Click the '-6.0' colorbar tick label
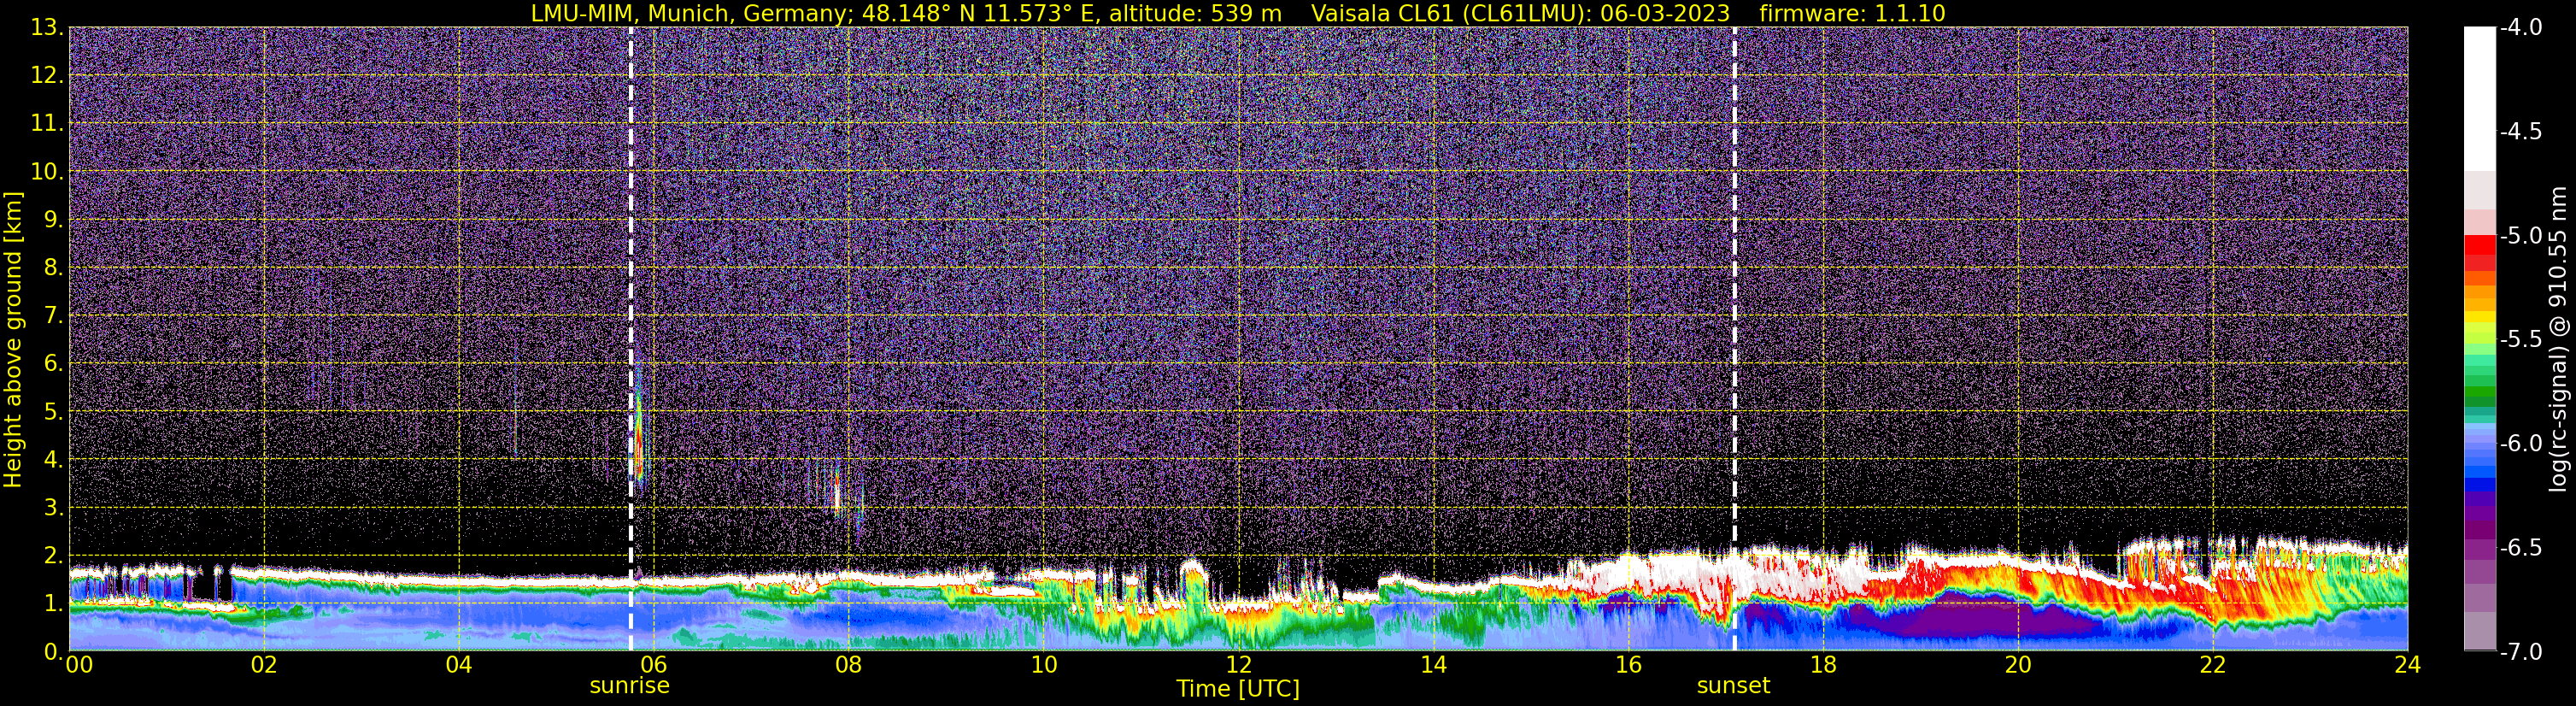2576x706 pixels. click(x=2520, y=444)
